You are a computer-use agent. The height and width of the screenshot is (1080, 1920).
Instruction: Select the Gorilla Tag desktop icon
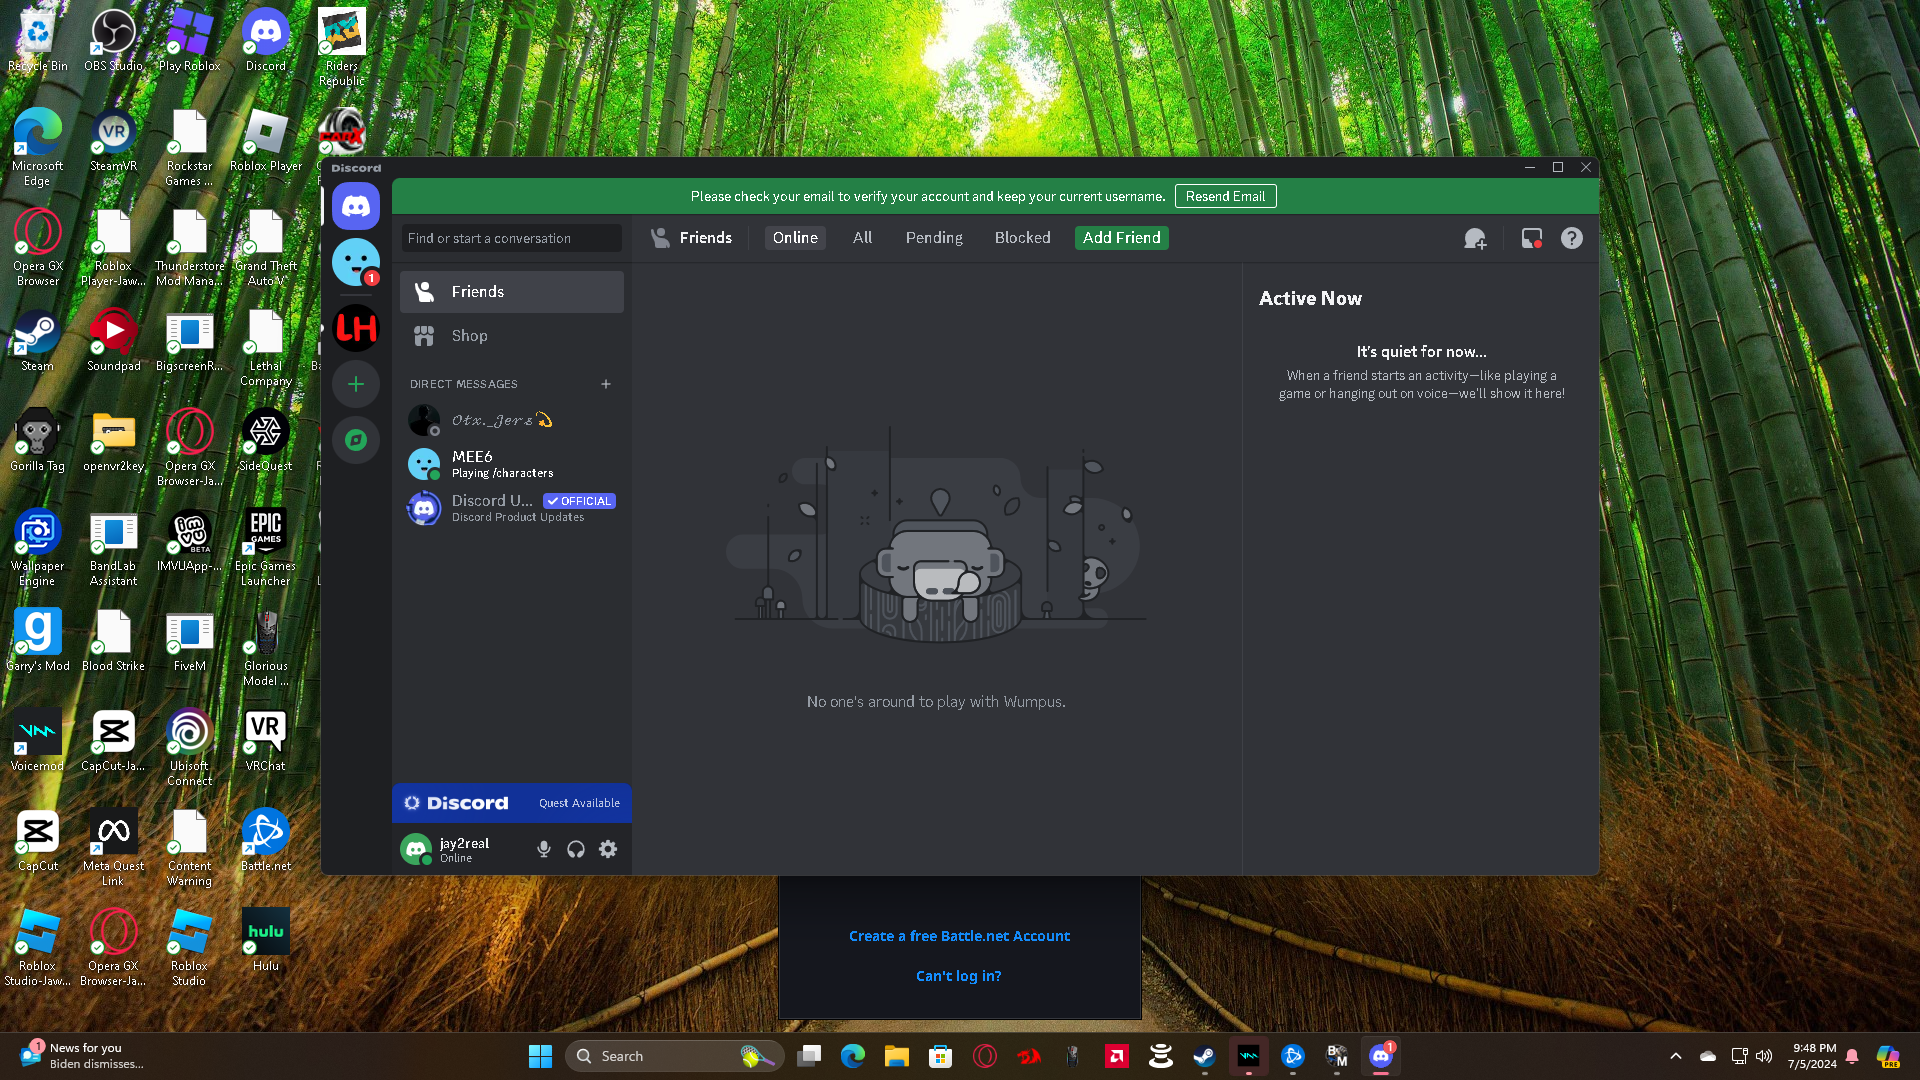click(x=38, y=442)
